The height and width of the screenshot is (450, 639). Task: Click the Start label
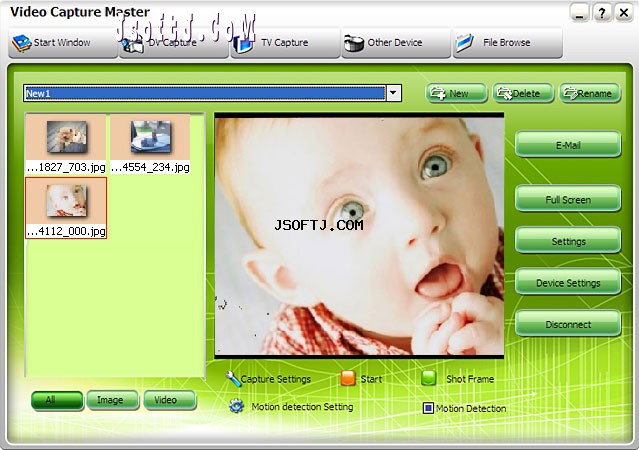(x=371, y=379)
